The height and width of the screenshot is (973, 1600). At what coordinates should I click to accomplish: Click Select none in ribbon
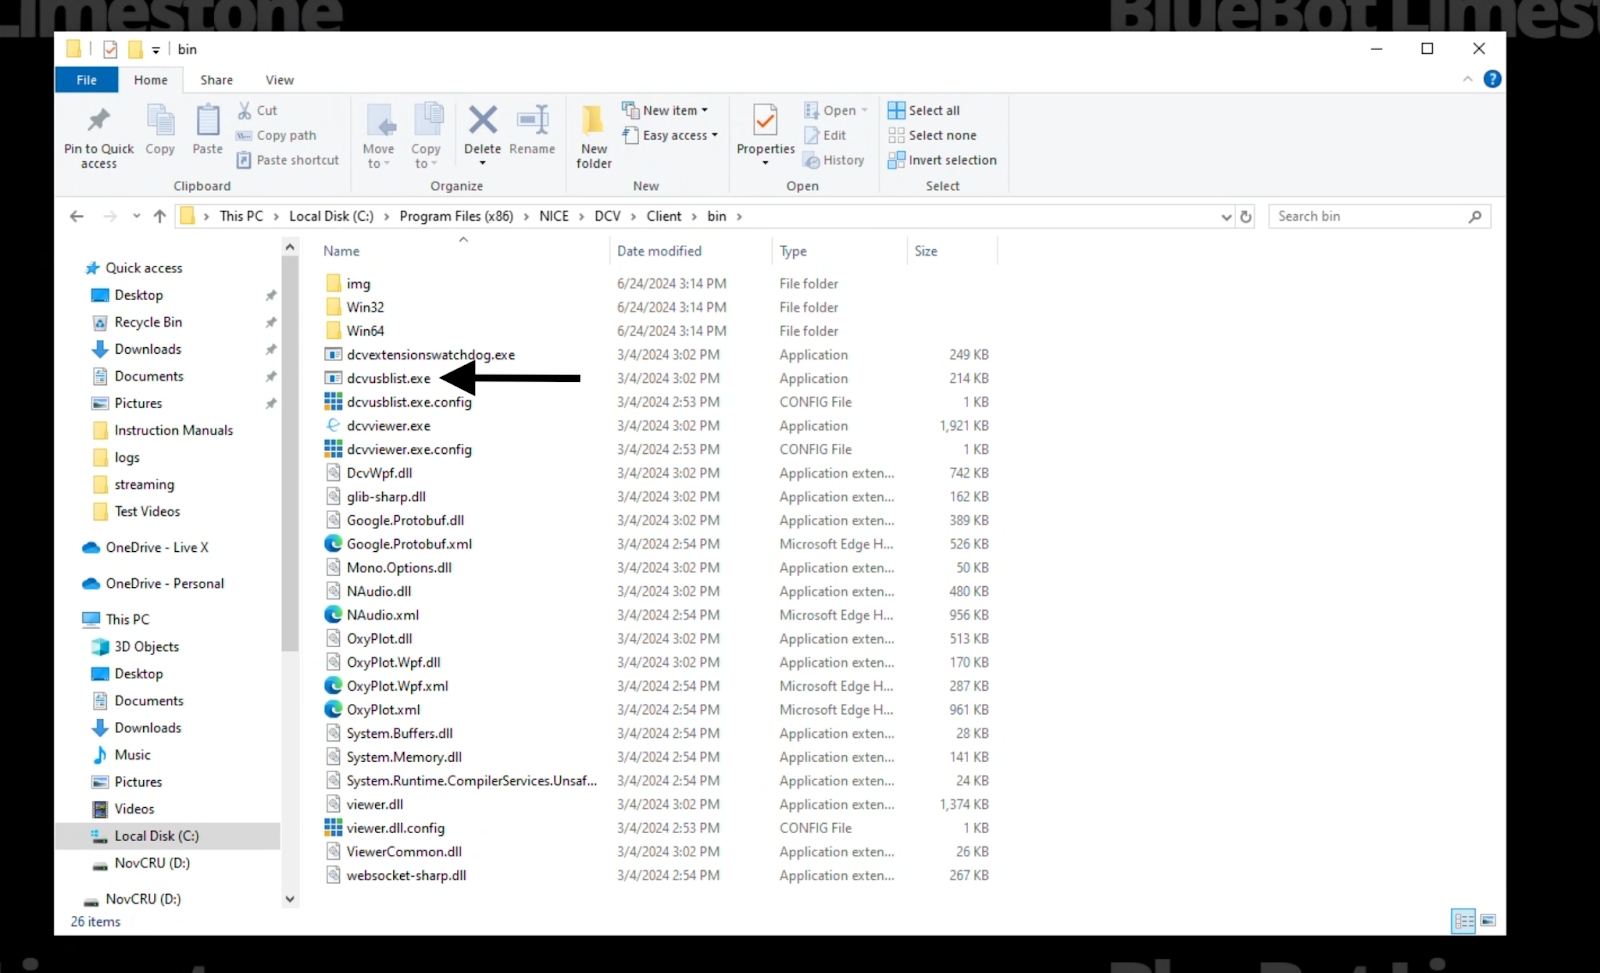932,135
